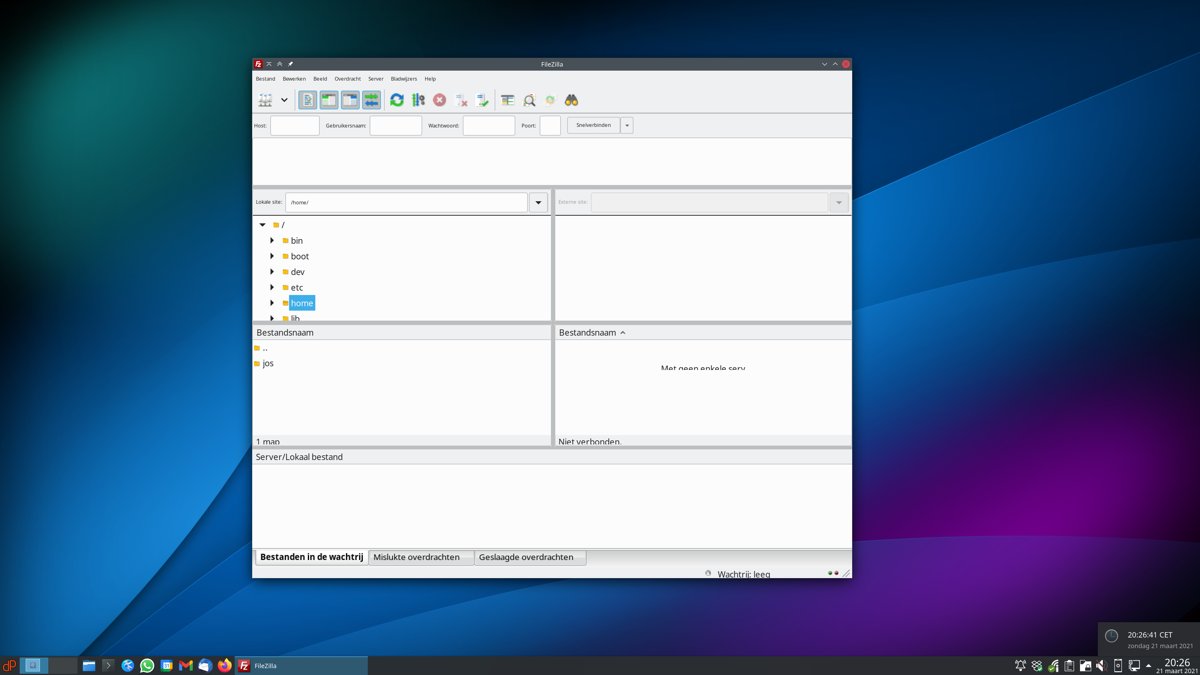Click the Snelverbinden button
Viewport: 1200px width, 675px height.
[x=593, y=125]
